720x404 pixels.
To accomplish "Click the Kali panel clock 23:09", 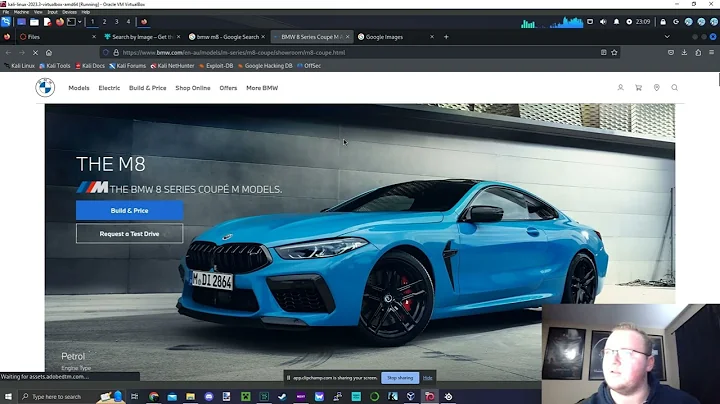I will pyautogui.click(x=643, y=22).
